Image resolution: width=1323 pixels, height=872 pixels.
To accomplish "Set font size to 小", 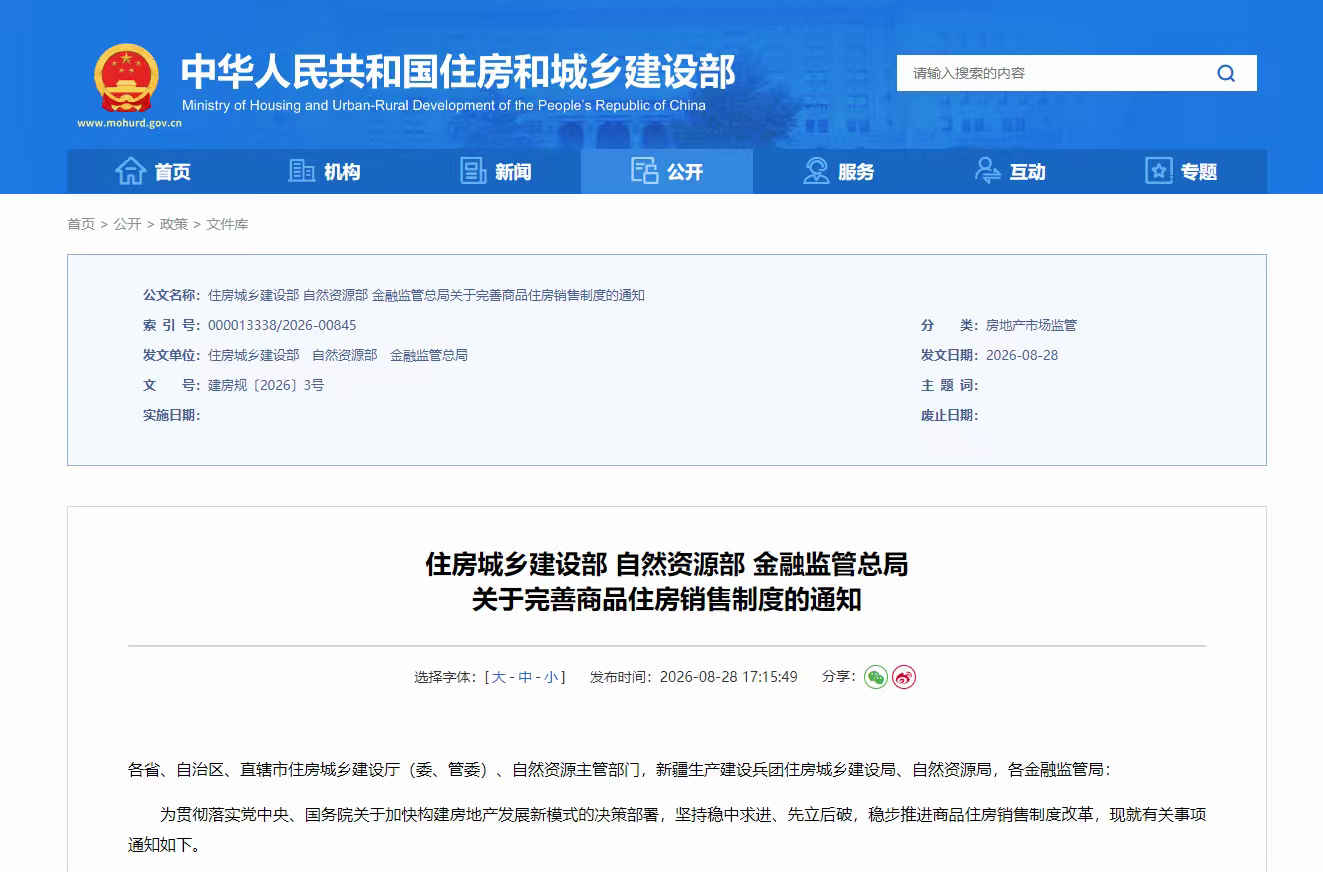I will (x=551, y=677).
